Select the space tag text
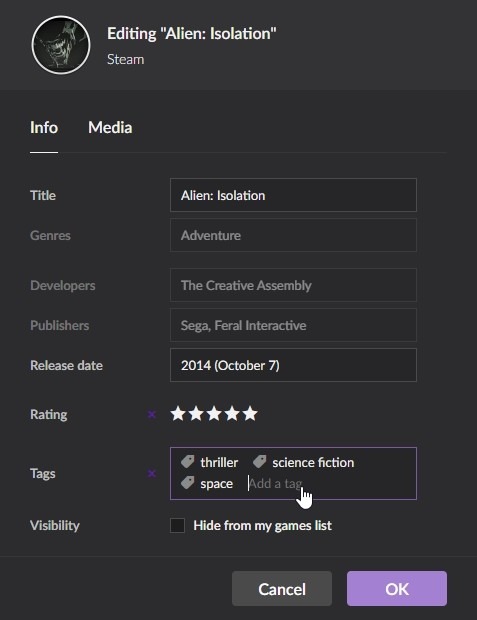This screenshot has width=477, height=620. click(217, 484)
